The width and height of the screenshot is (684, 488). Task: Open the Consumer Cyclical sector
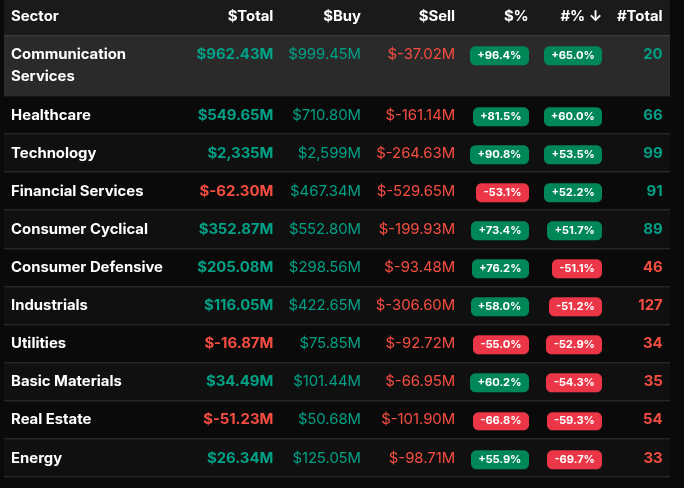[x=79, y=229]
